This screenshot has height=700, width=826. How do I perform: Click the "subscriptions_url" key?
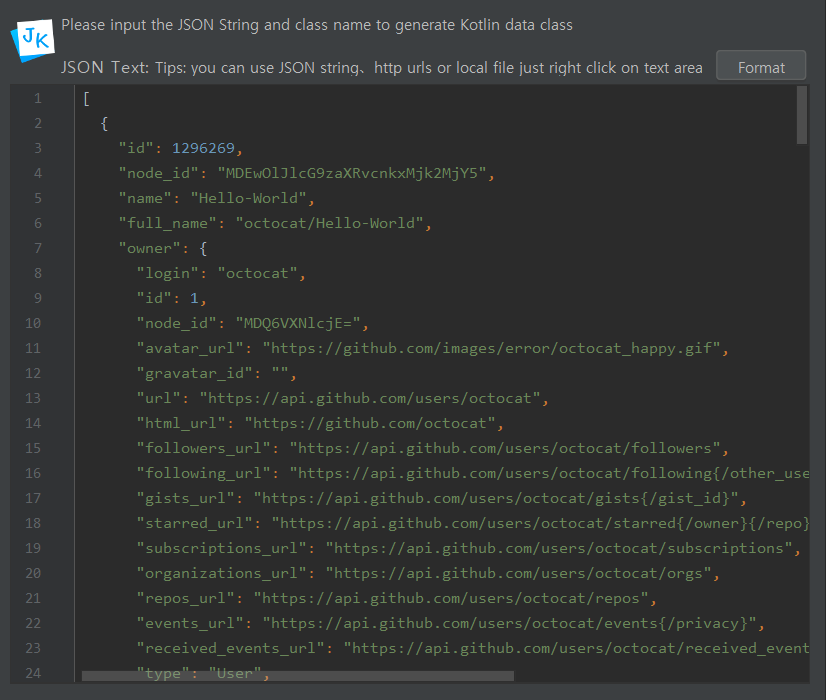coord(221,548)
